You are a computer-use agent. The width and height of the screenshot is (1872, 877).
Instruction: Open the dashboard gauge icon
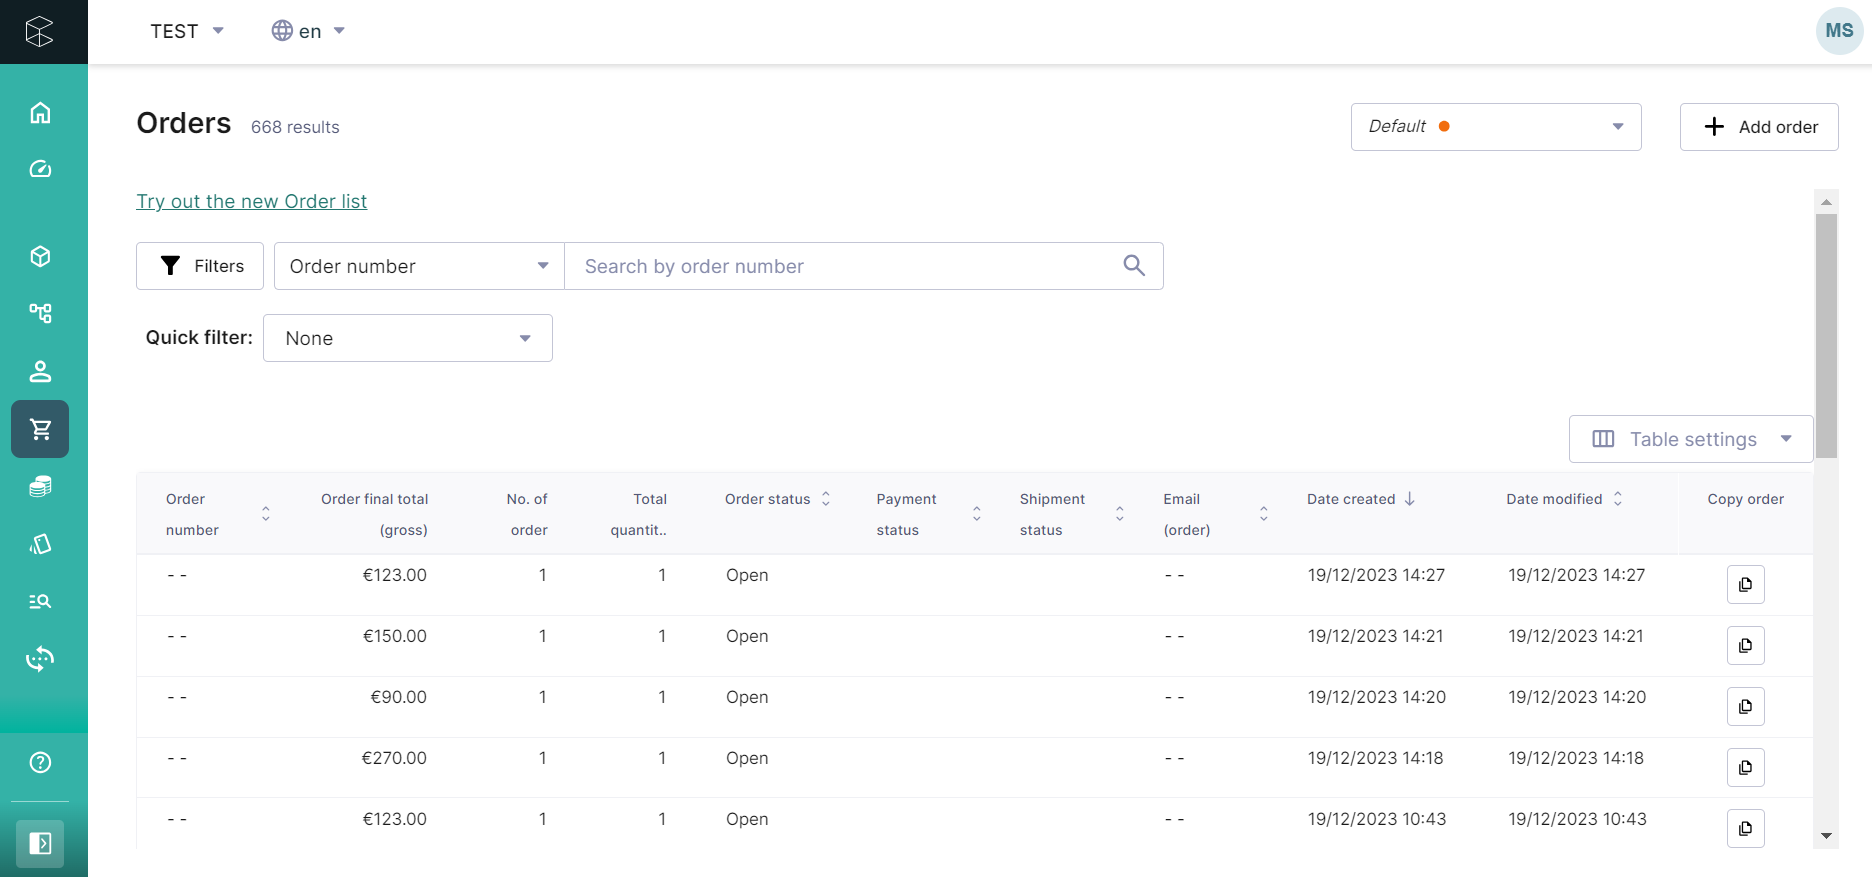coord(40,169)
